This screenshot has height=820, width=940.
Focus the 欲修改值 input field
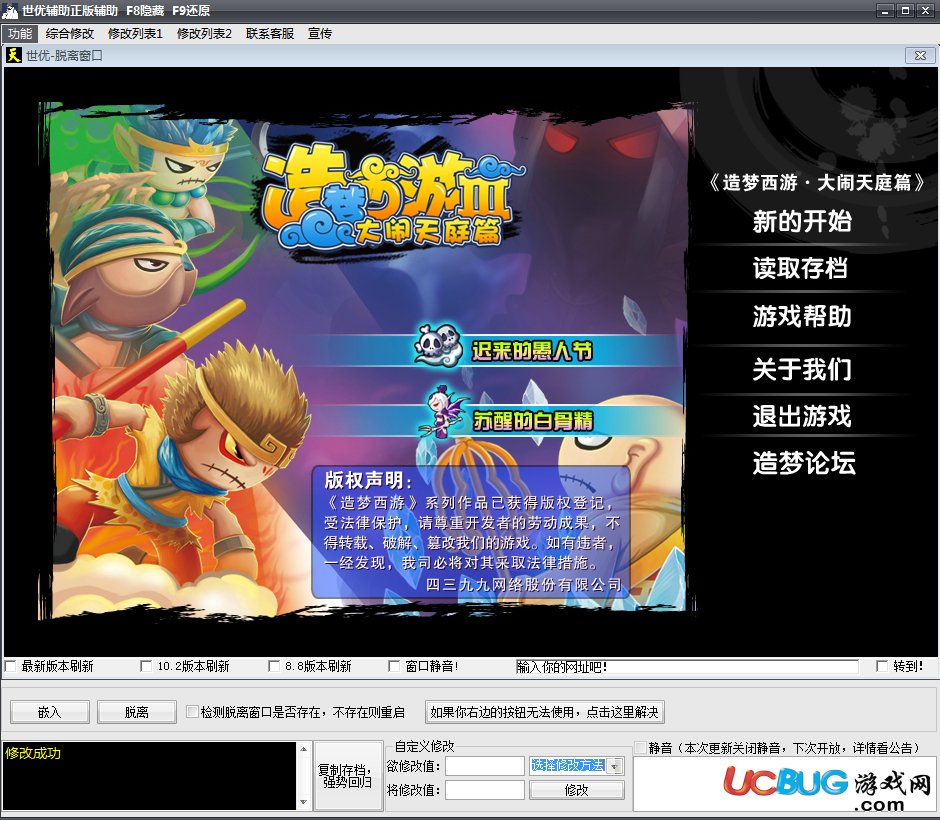(485, 765)
